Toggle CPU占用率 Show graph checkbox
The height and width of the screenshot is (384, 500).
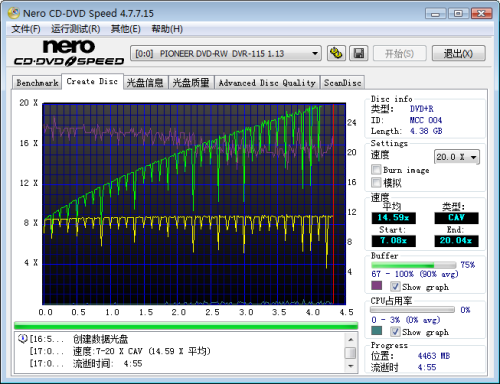(395, 331)
